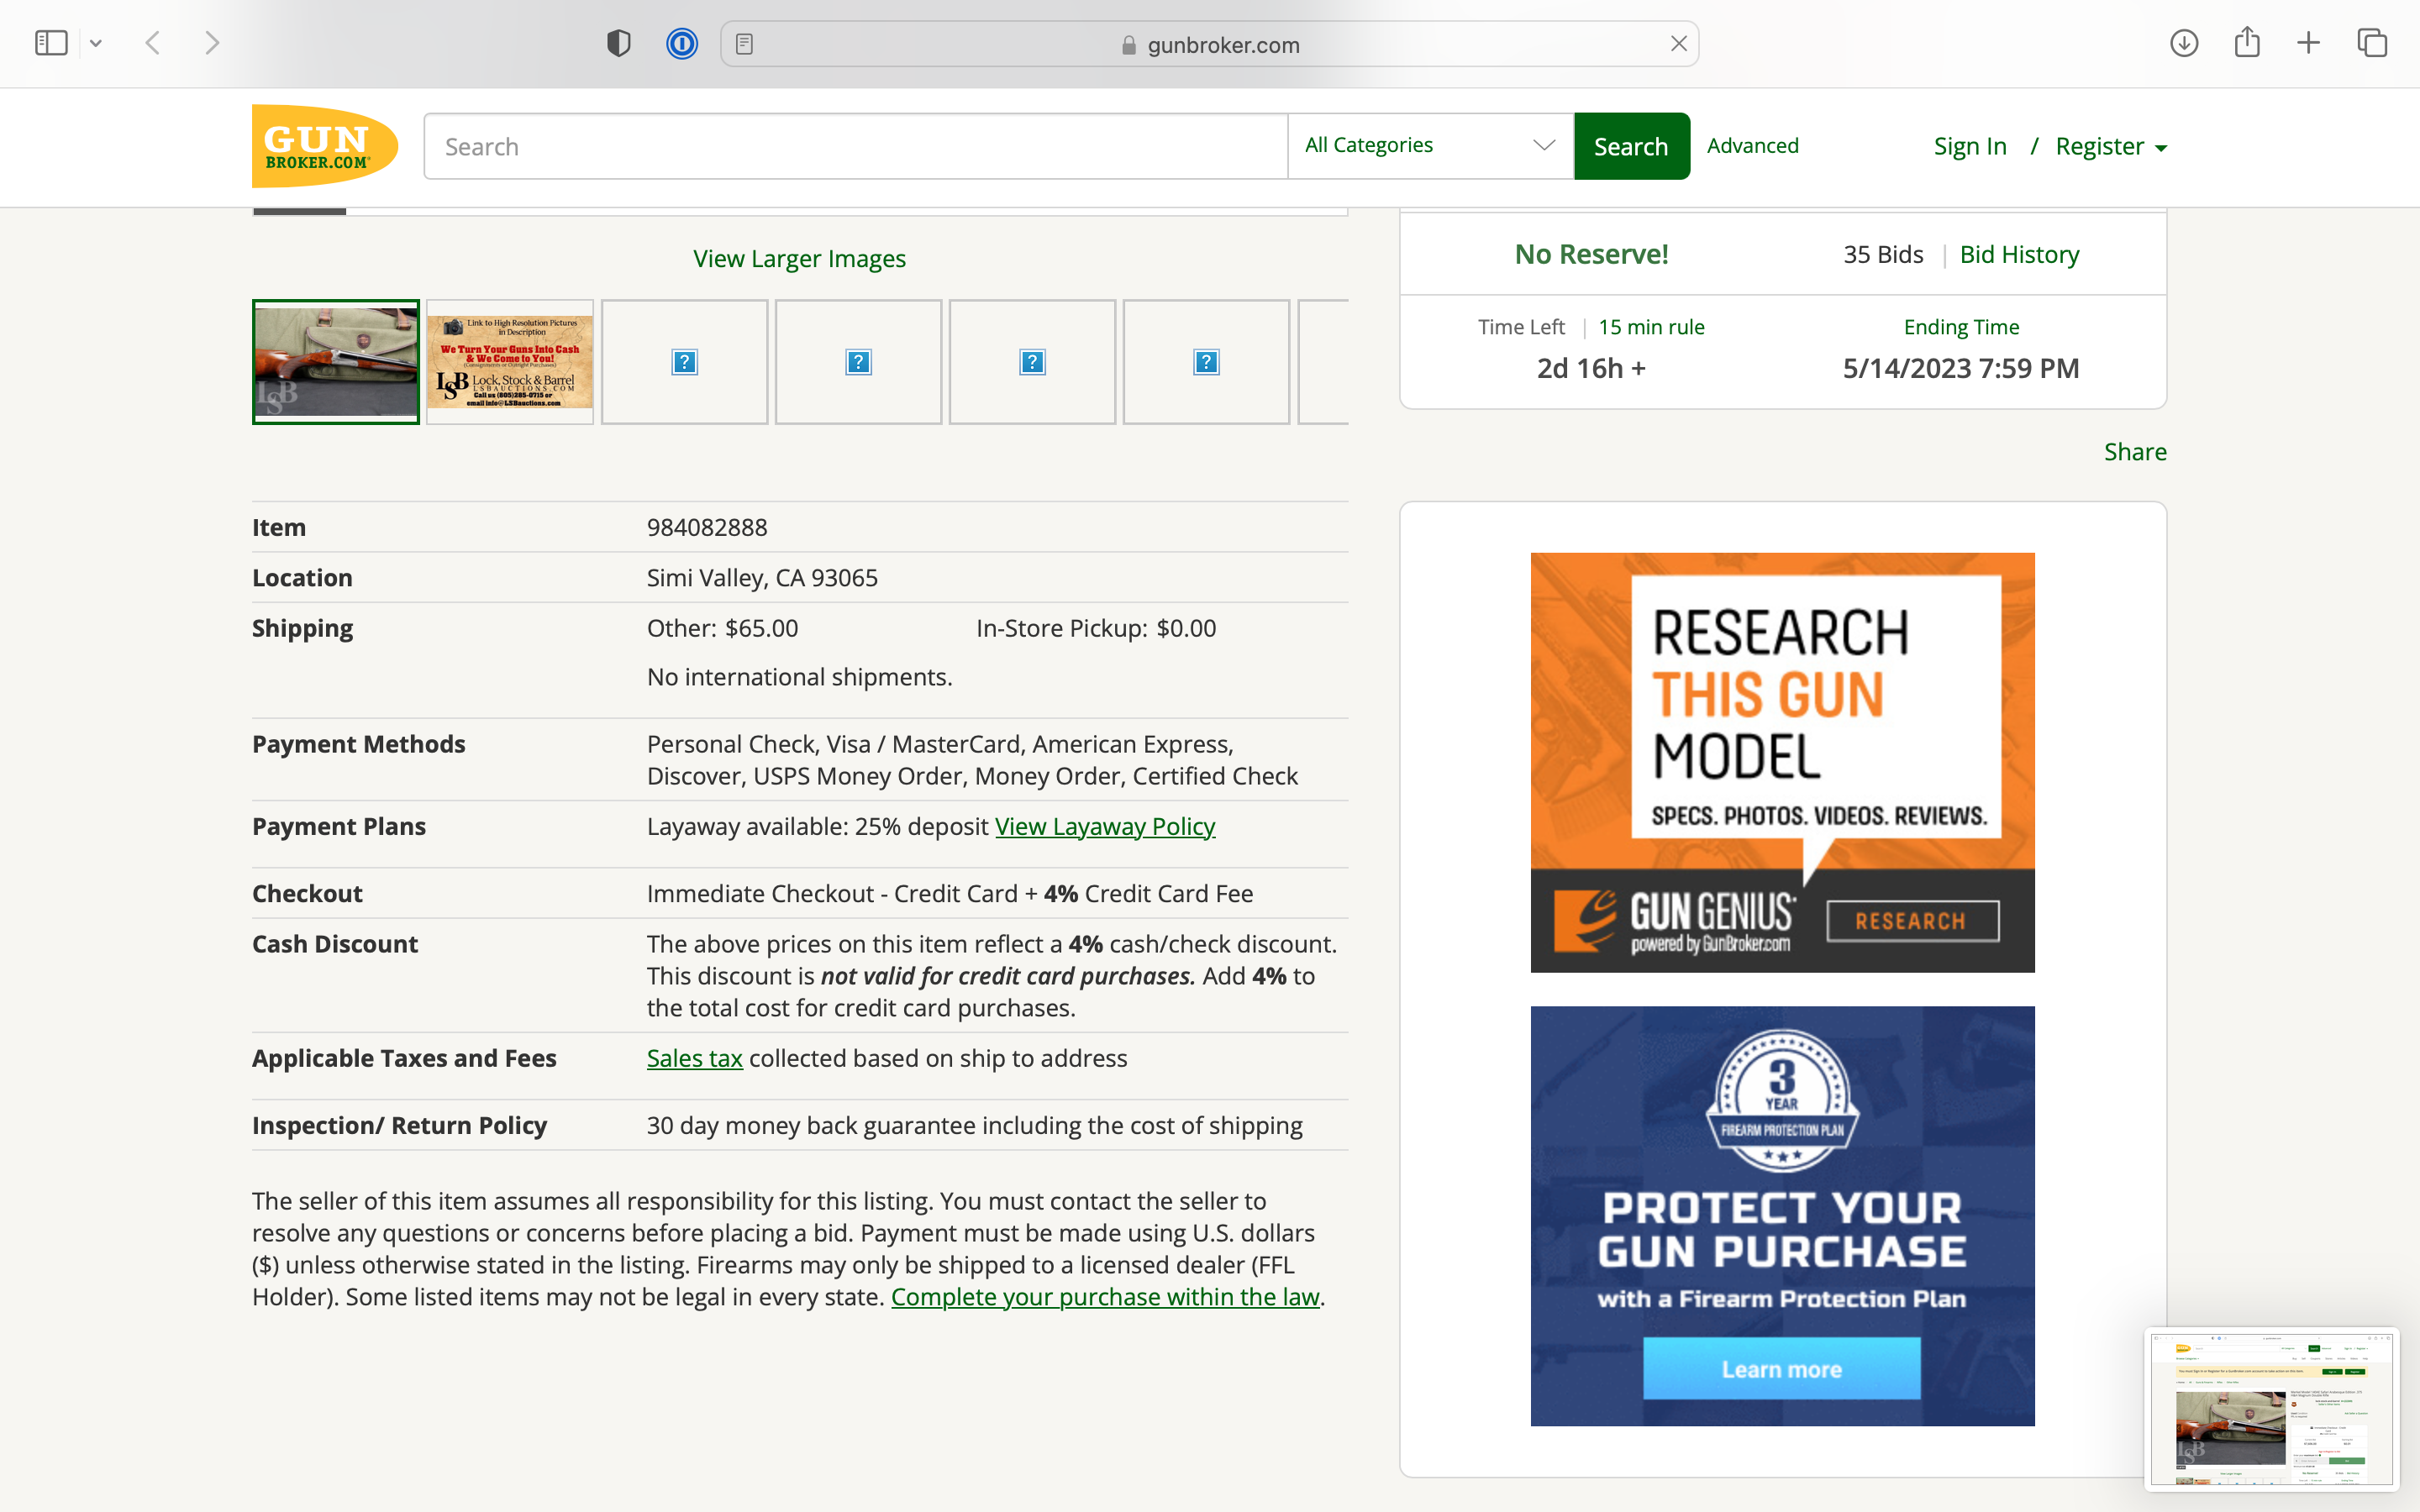Screen dimensions: 2420x1512
Task: Select the fourth thumbnail with missing image
Action: pyautogui.click(x=858, y=362)
